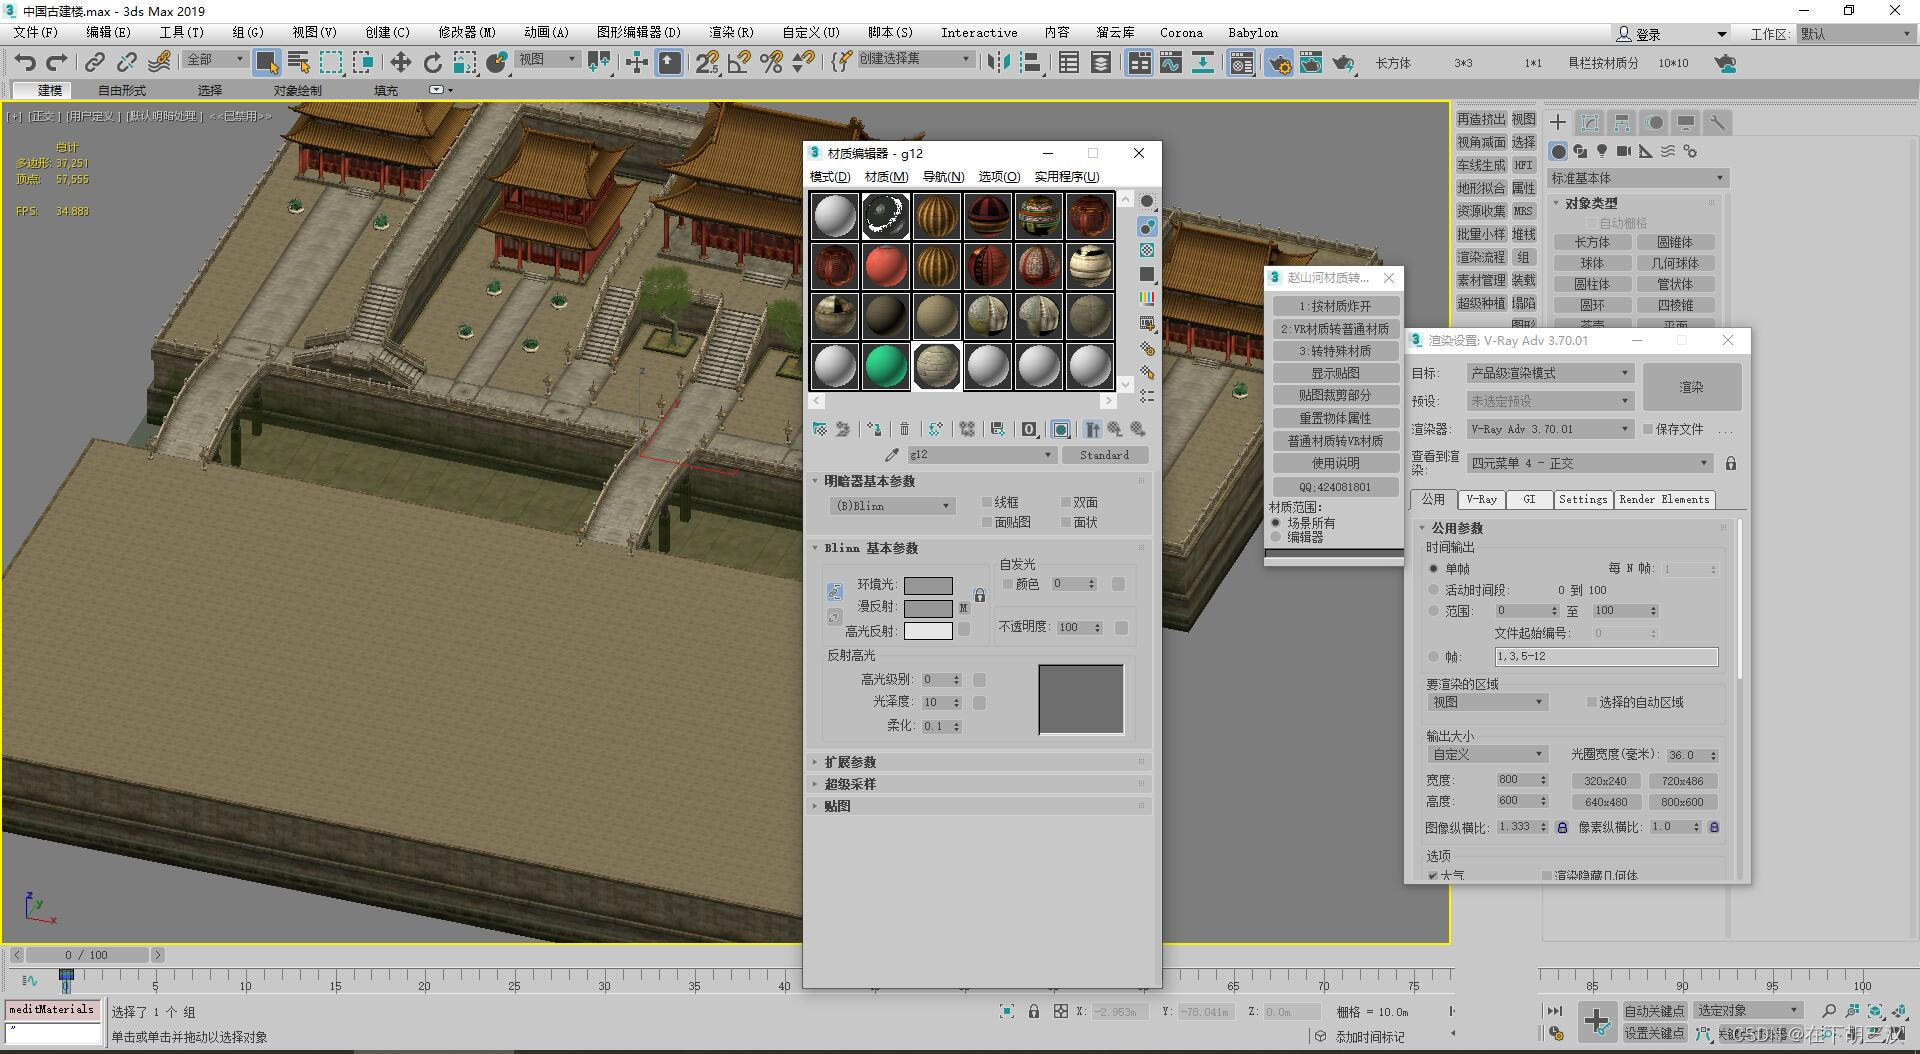Open the 渲染(R) menu

(x=731, y=32)
